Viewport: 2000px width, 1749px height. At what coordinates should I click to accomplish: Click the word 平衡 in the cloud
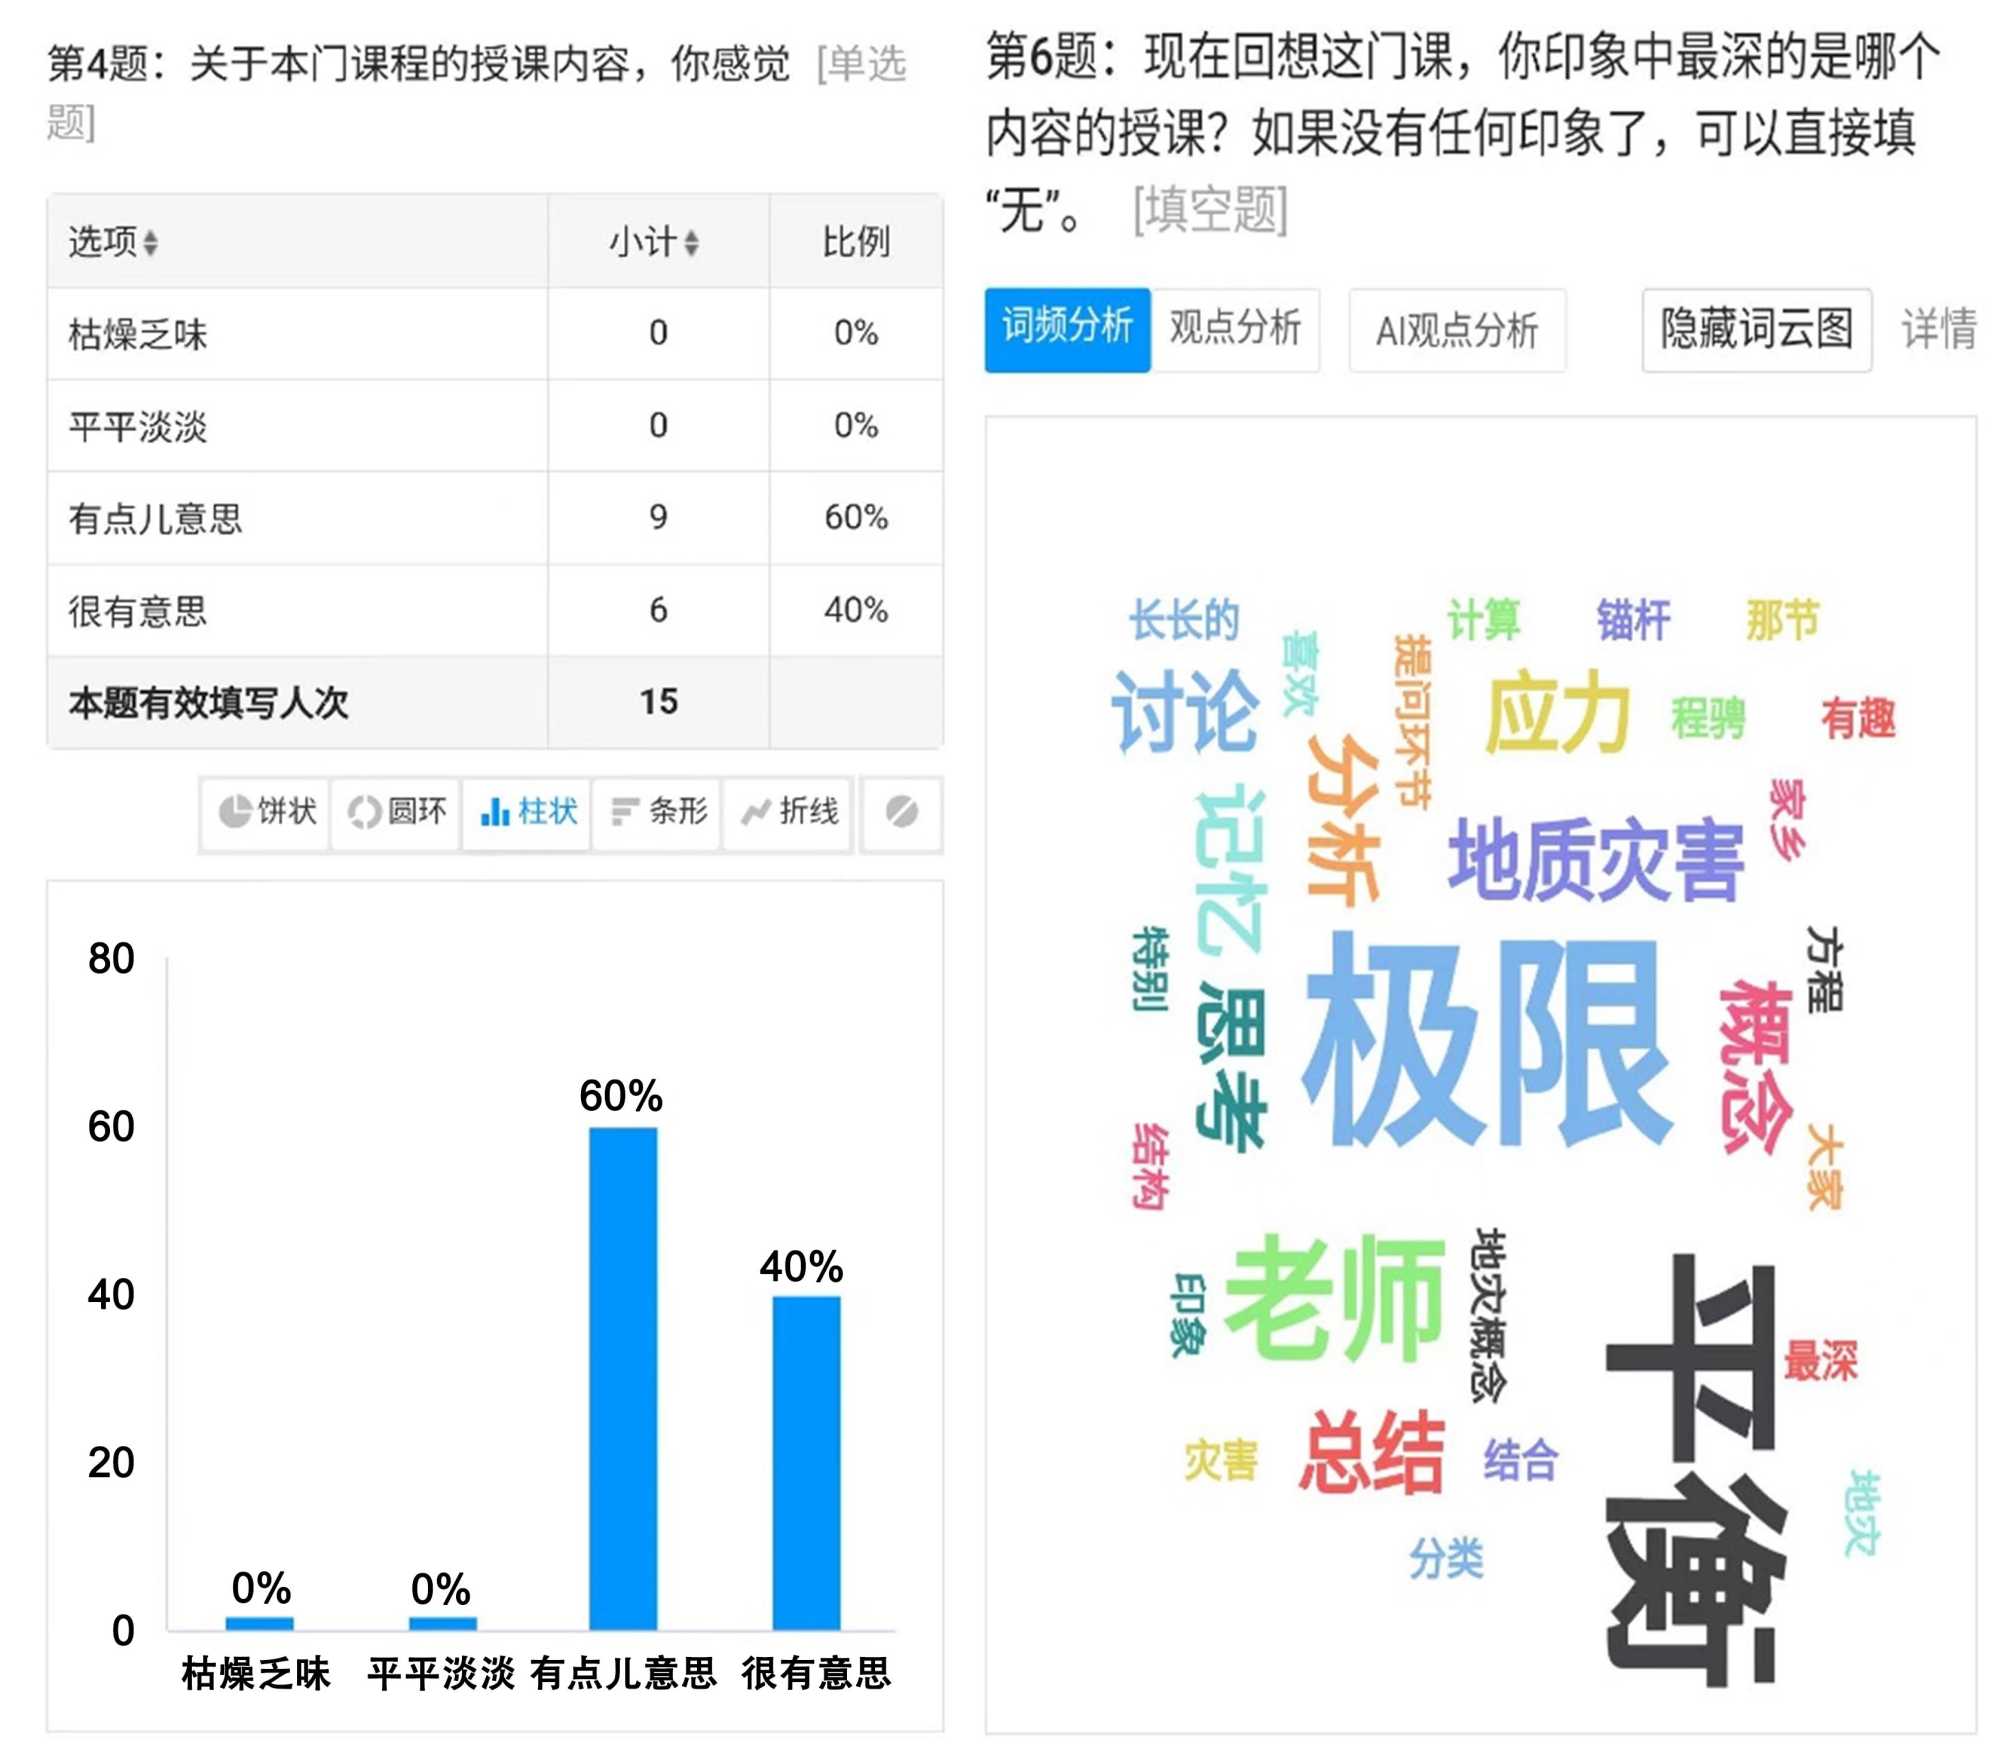(1694, 1468)
